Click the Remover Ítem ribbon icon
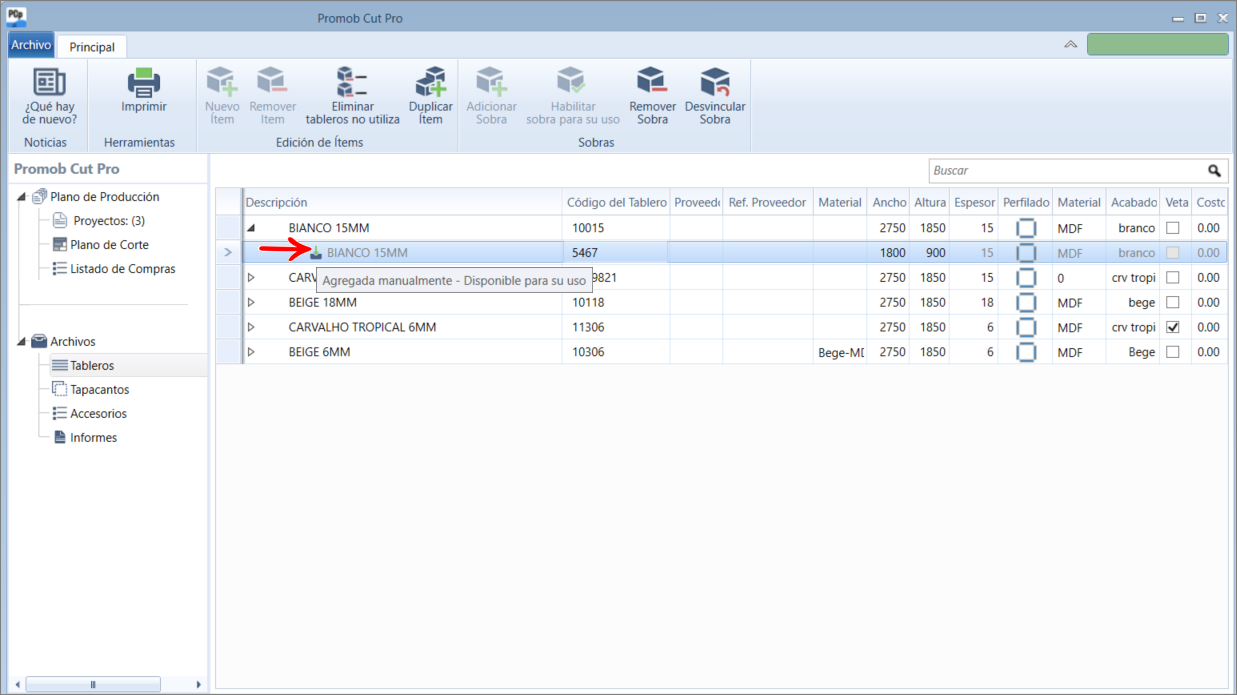The width and height of the screenshot is (1237, 695). point(272,81)
